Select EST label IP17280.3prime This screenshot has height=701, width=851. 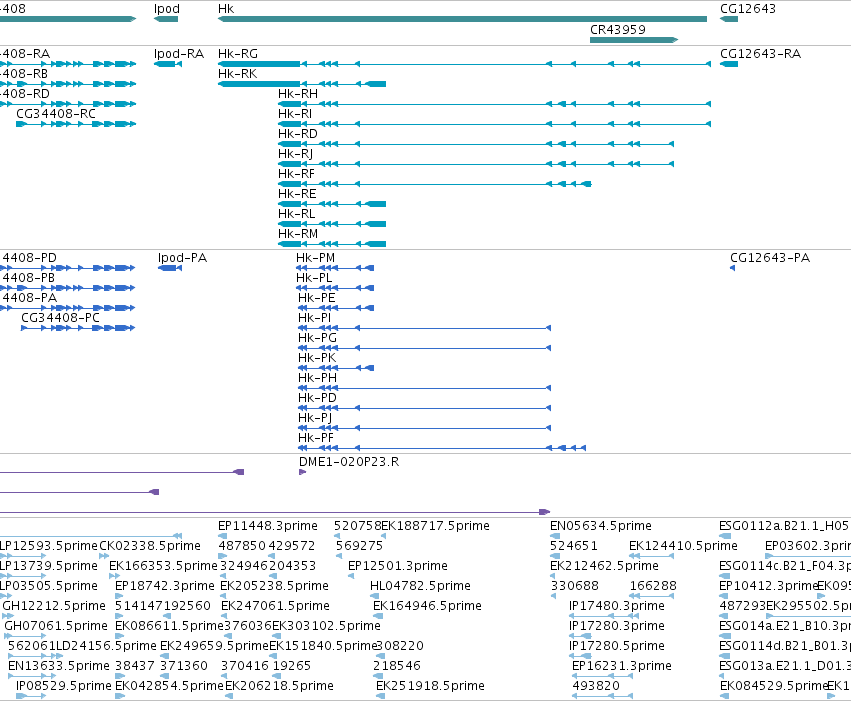point(617,626)
